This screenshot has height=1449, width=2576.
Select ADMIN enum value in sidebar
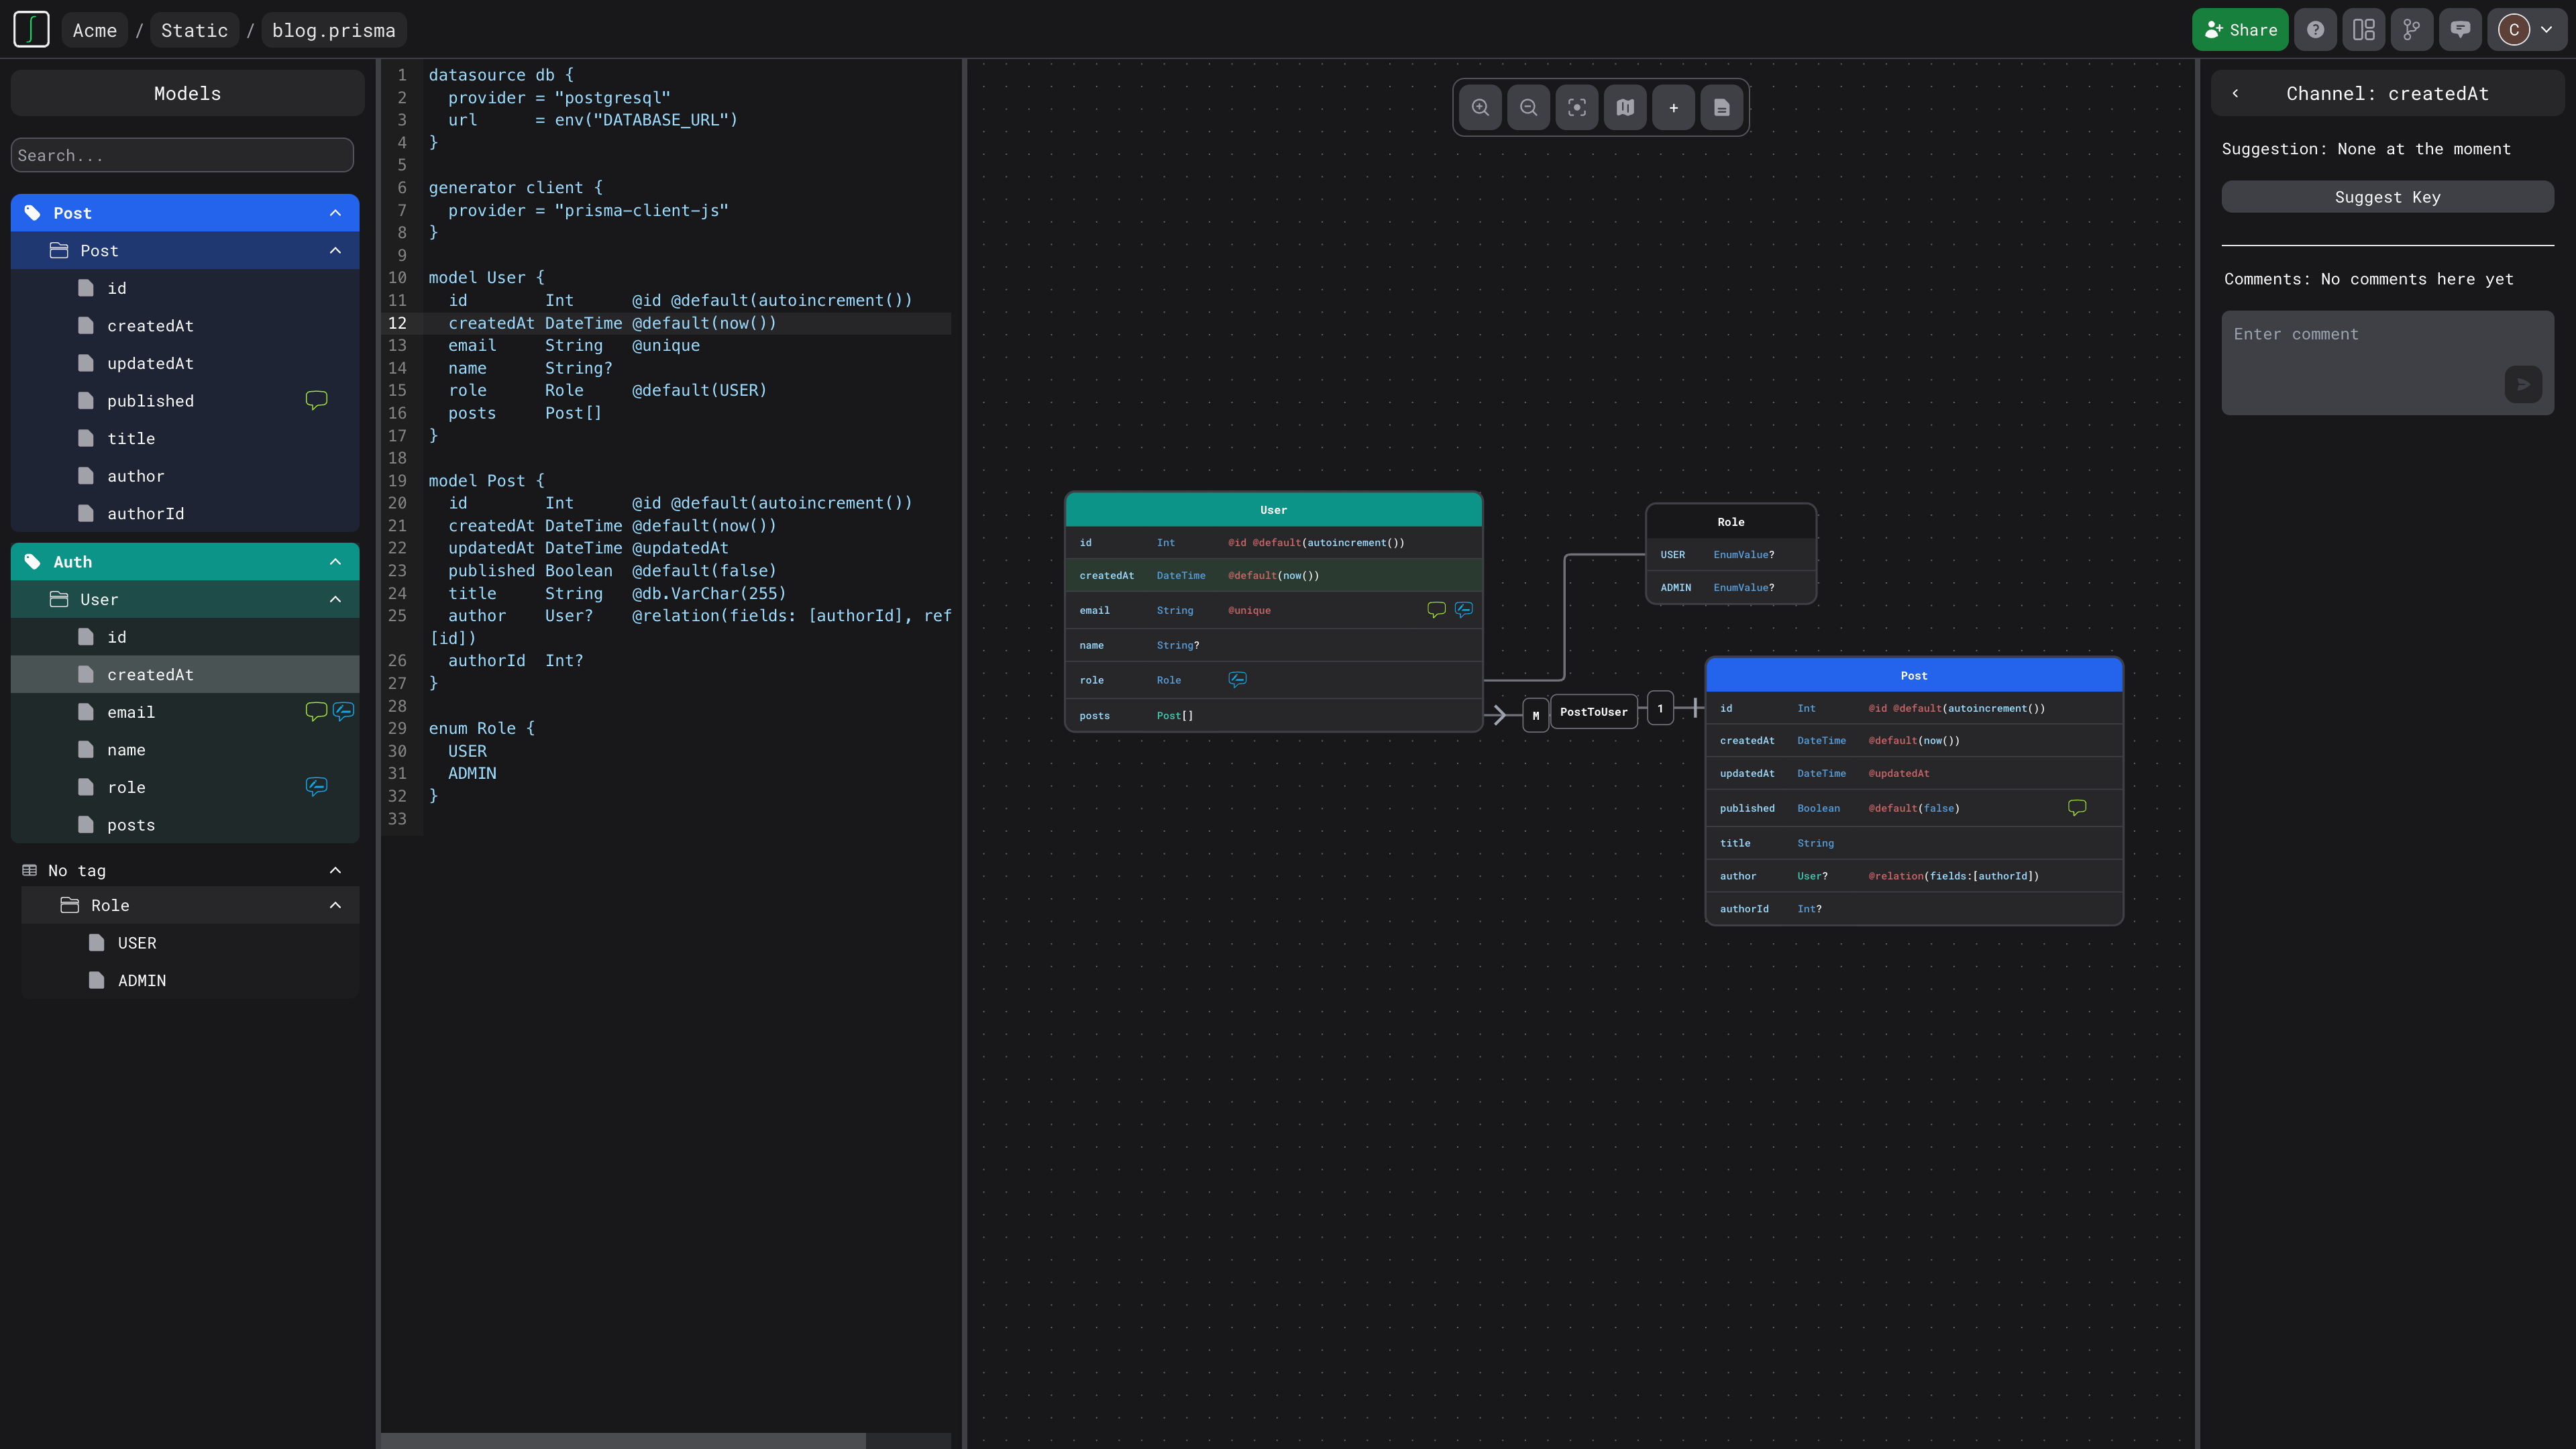pyautogui.click(x=190, y=980)
